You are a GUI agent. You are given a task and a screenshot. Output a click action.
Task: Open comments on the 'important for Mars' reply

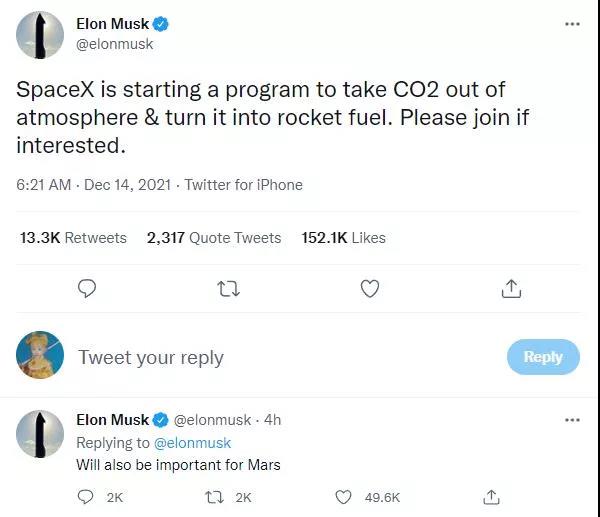click(x=85, y=497)
